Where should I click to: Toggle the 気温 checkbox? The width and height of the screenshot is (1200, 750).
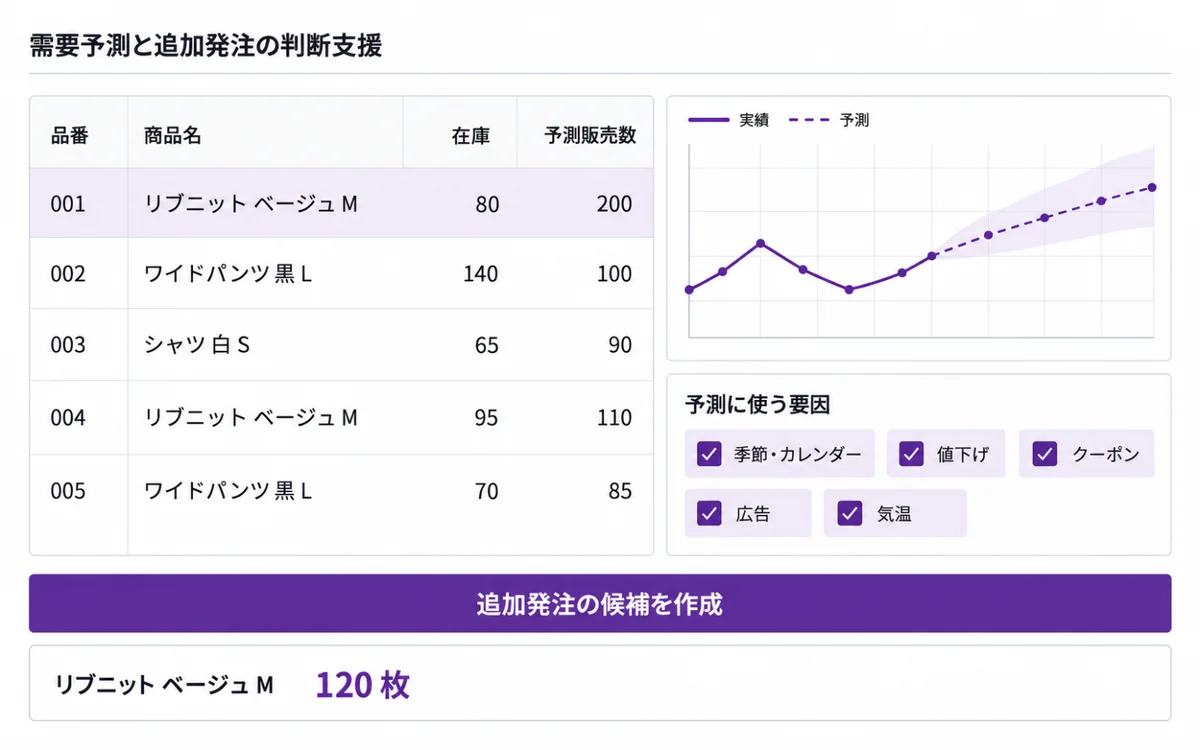pos(850,513)
